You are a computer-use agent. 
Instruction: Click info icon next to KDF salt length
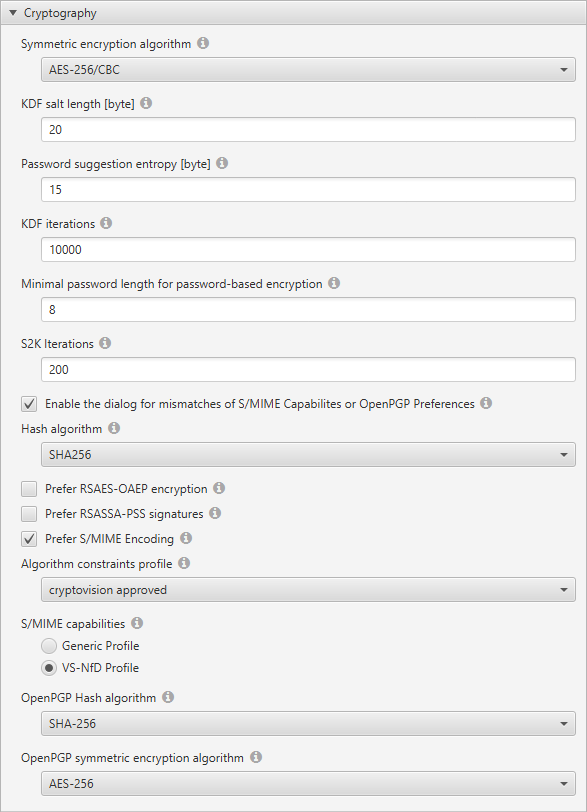(x=146, y=103)
